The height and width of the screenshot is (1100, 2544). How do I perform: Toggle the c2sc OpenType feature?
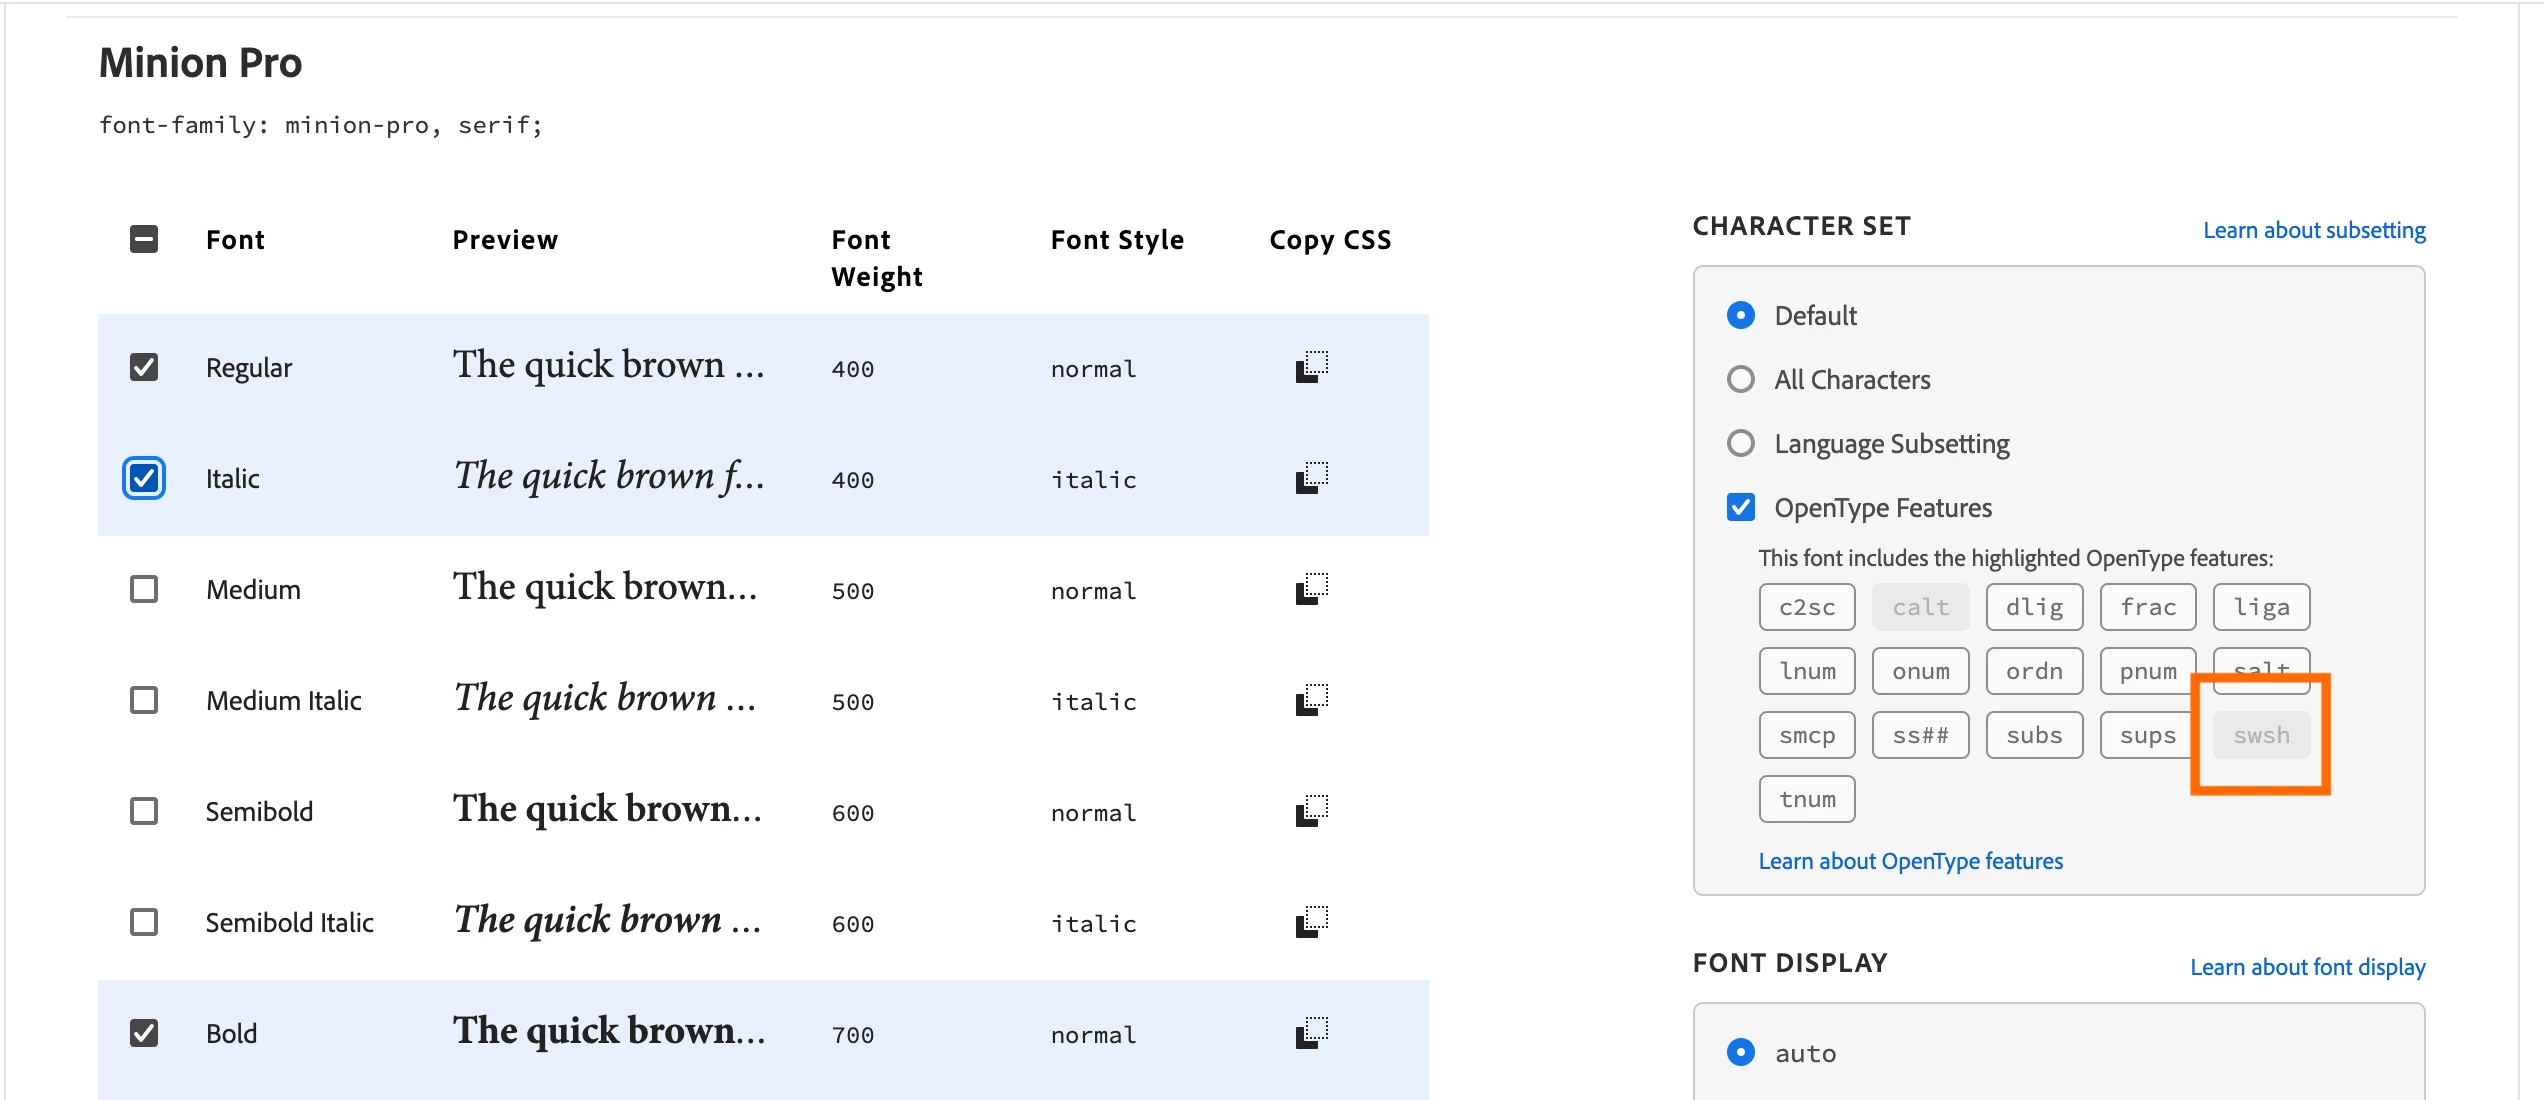tap(1807, 607)
